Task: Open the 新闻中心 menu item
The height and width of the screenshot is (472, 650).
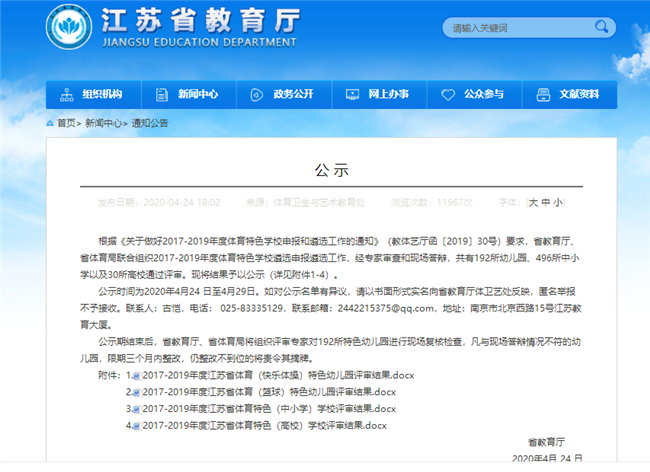Action: pyautogui.click(x=189, y=94)
